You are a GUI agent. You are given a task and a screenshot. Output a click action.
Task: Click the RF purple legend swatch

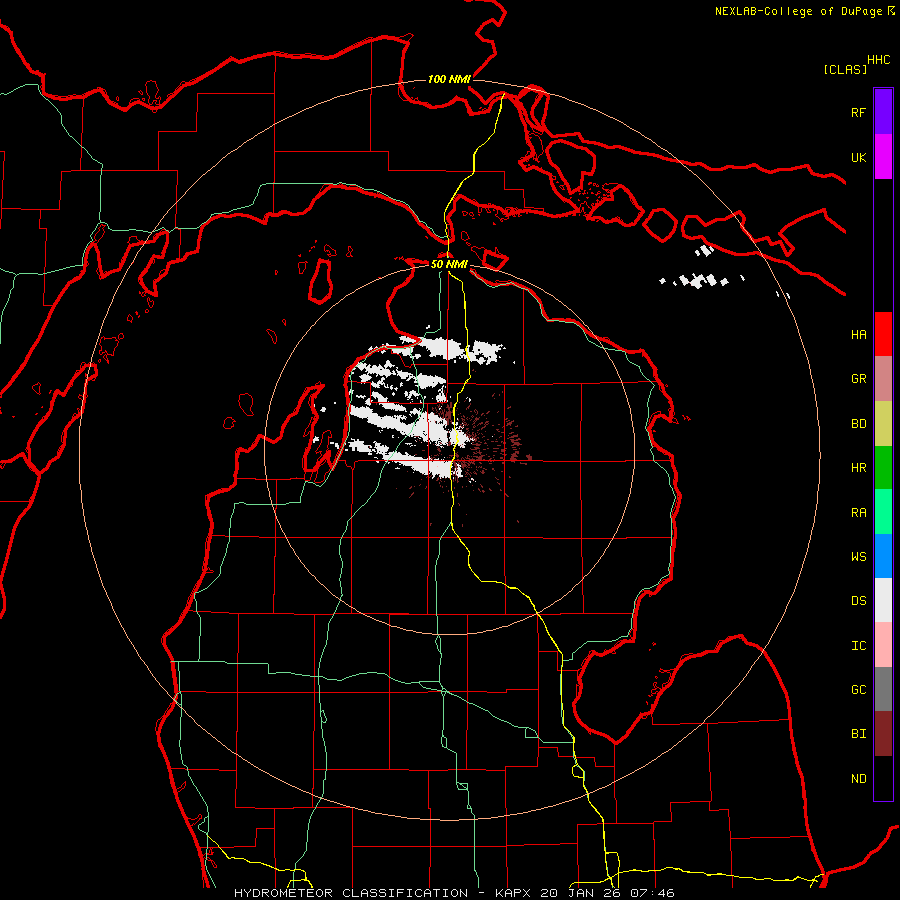pyautogui.click(x=883, y=112)
